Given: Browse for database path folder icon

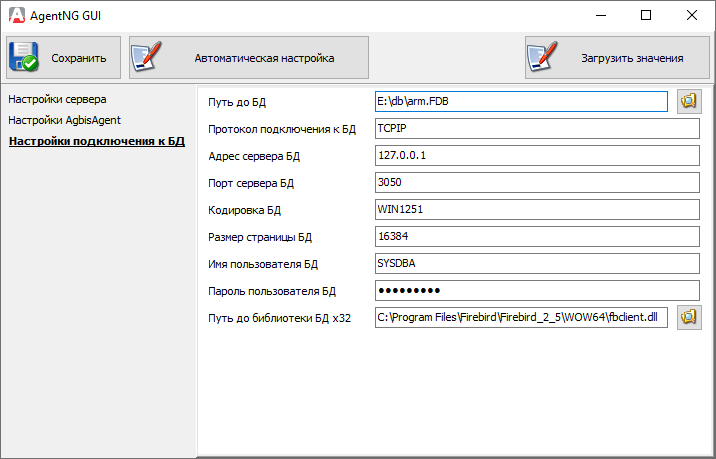Looking at the screenshot, I should pyautogui.click(x=689, y=101).
